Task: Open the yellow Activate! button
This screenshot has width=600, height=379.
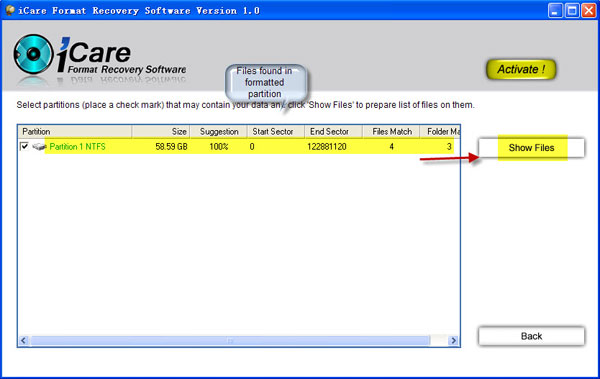Action: pos(521,69)
